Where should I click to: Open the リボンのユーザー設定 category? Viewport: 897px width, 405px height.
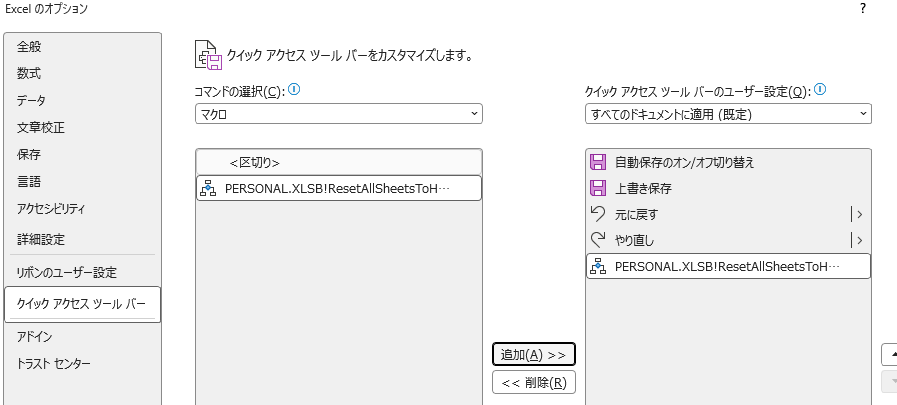(x=82, y=272)
